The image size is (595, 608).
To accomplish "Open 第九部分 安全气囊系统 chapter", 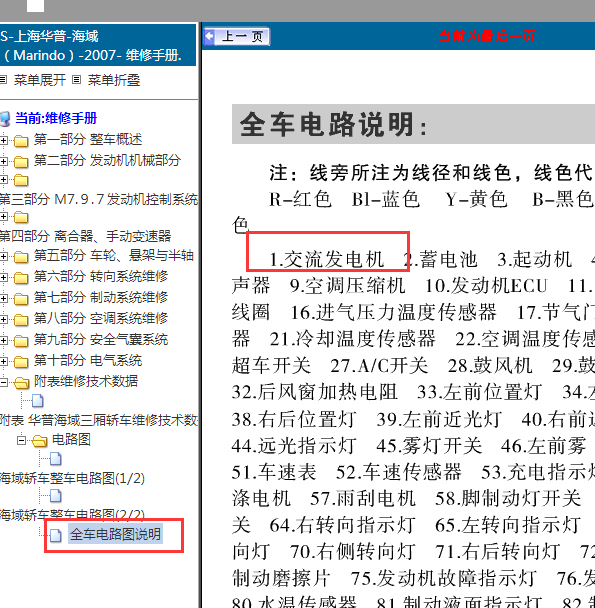I will (x=101, y=339).
